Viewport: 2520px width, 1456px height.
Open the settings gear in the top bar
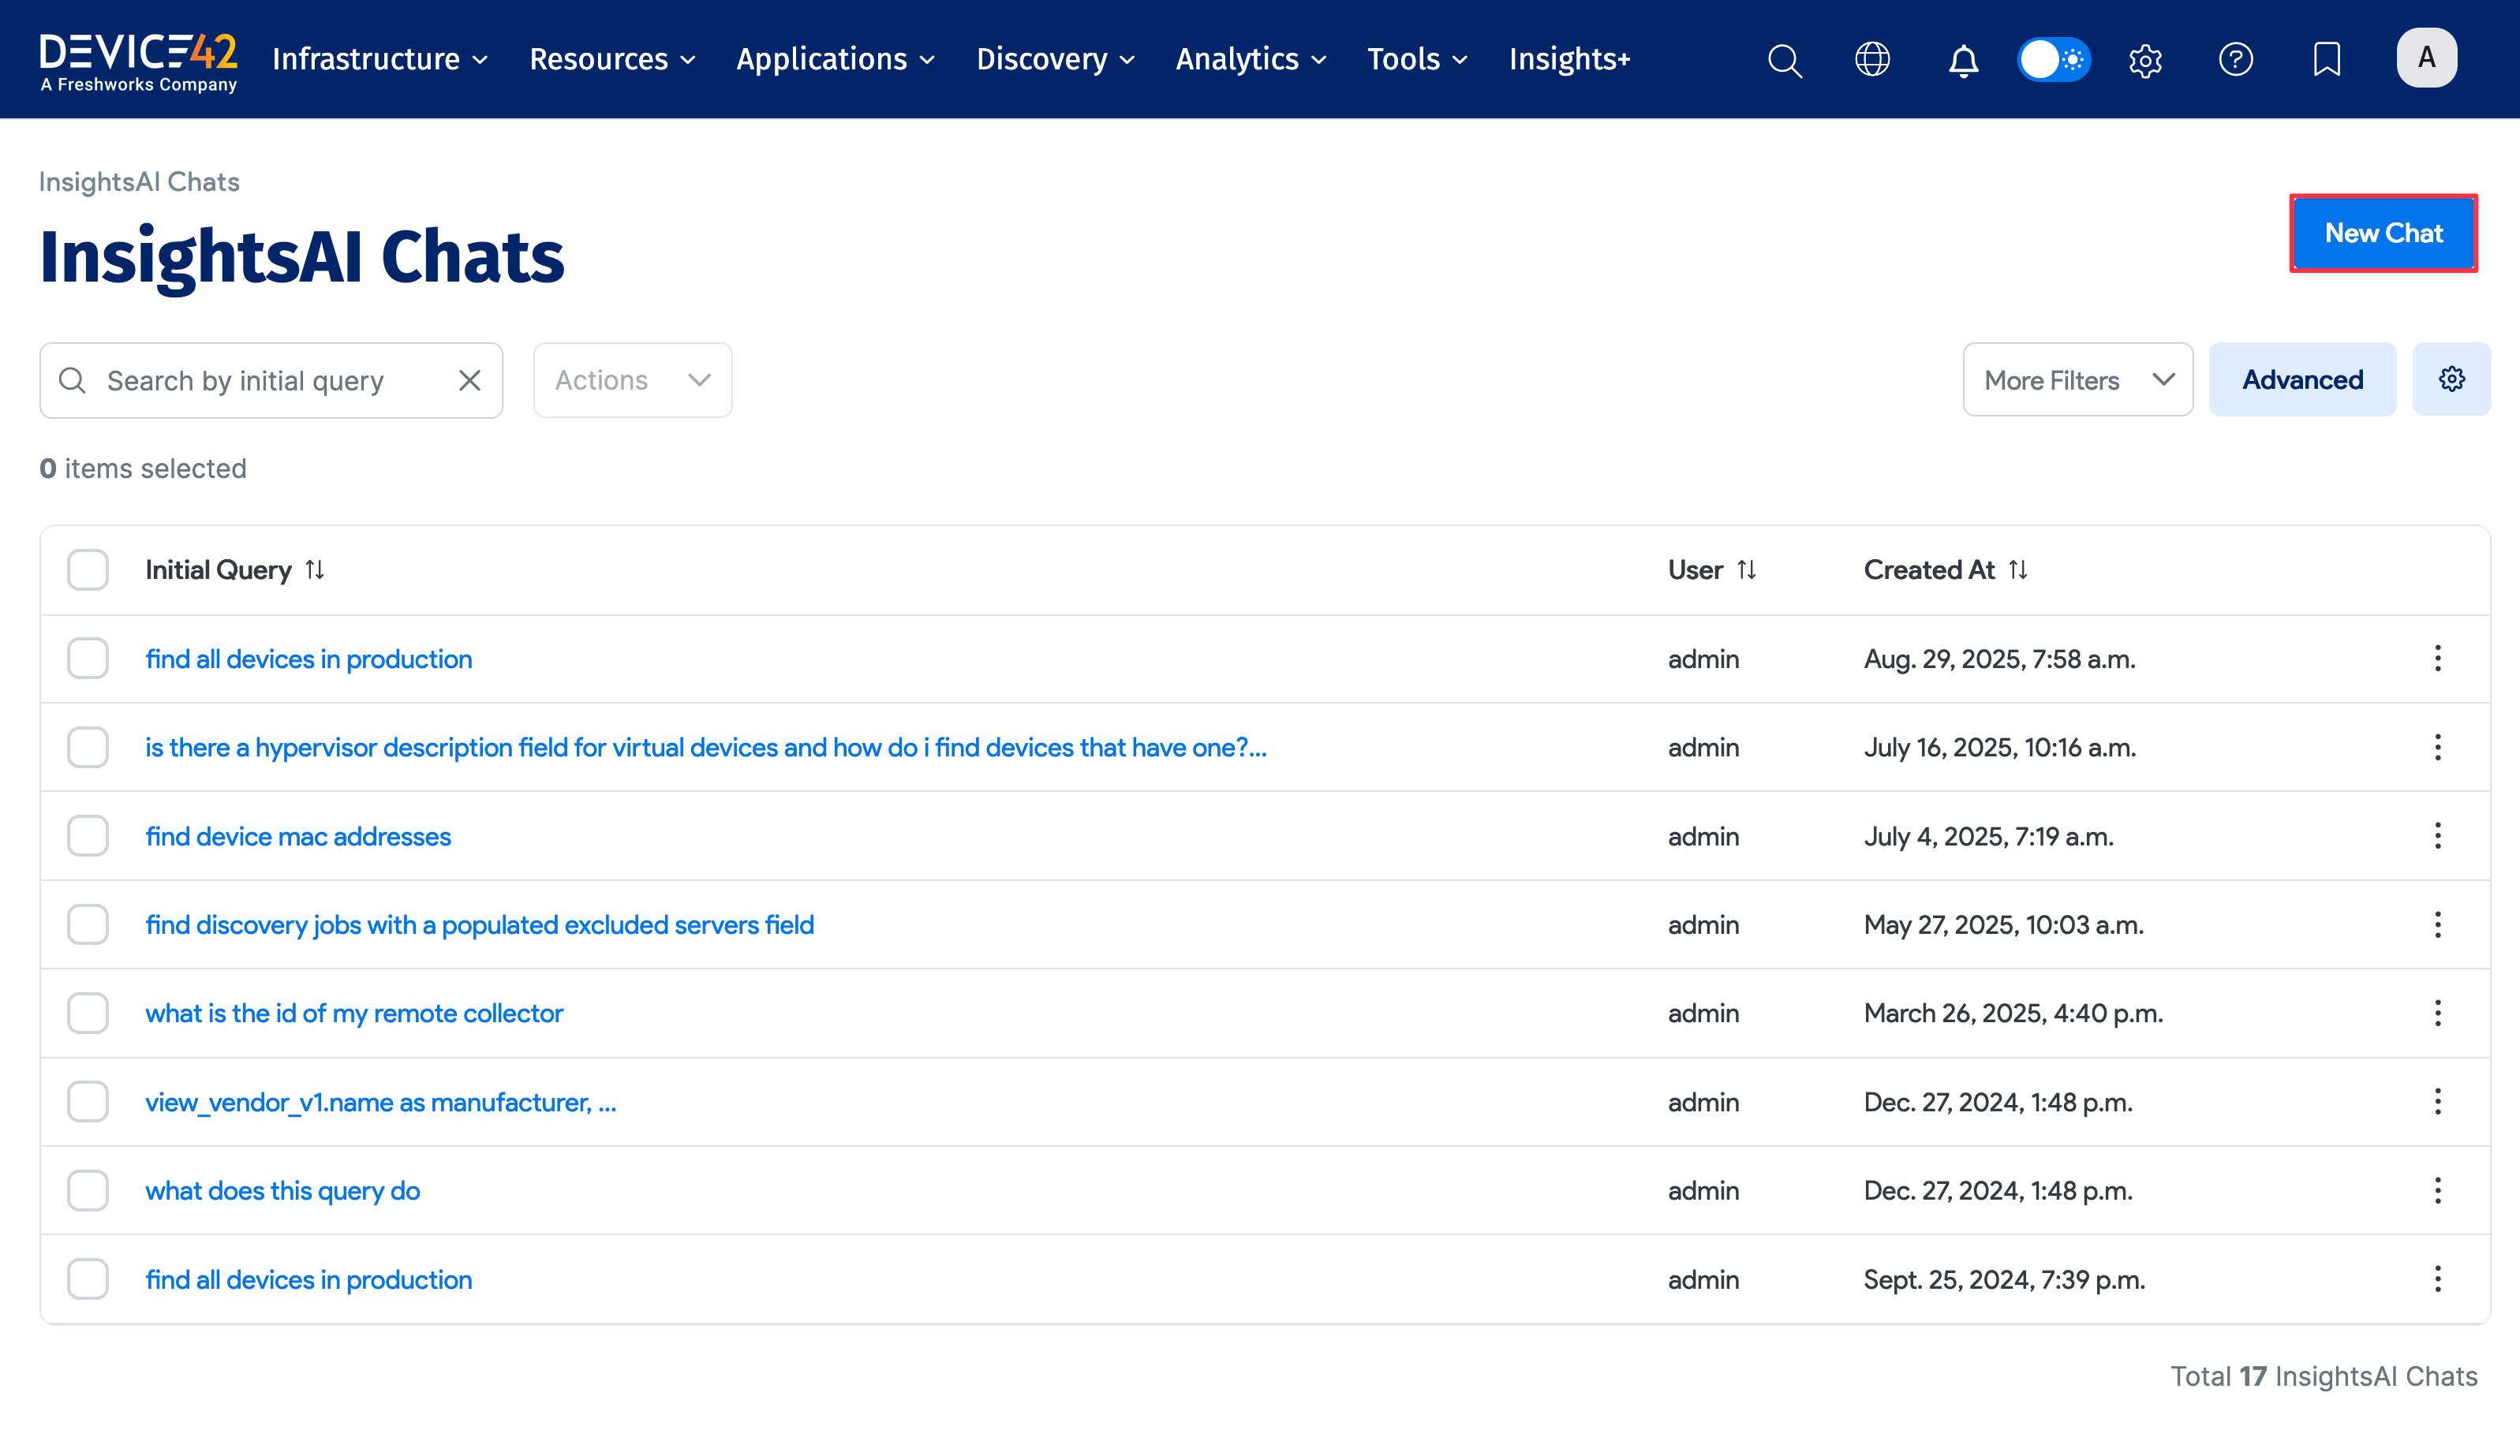(x=2145, y=60)
